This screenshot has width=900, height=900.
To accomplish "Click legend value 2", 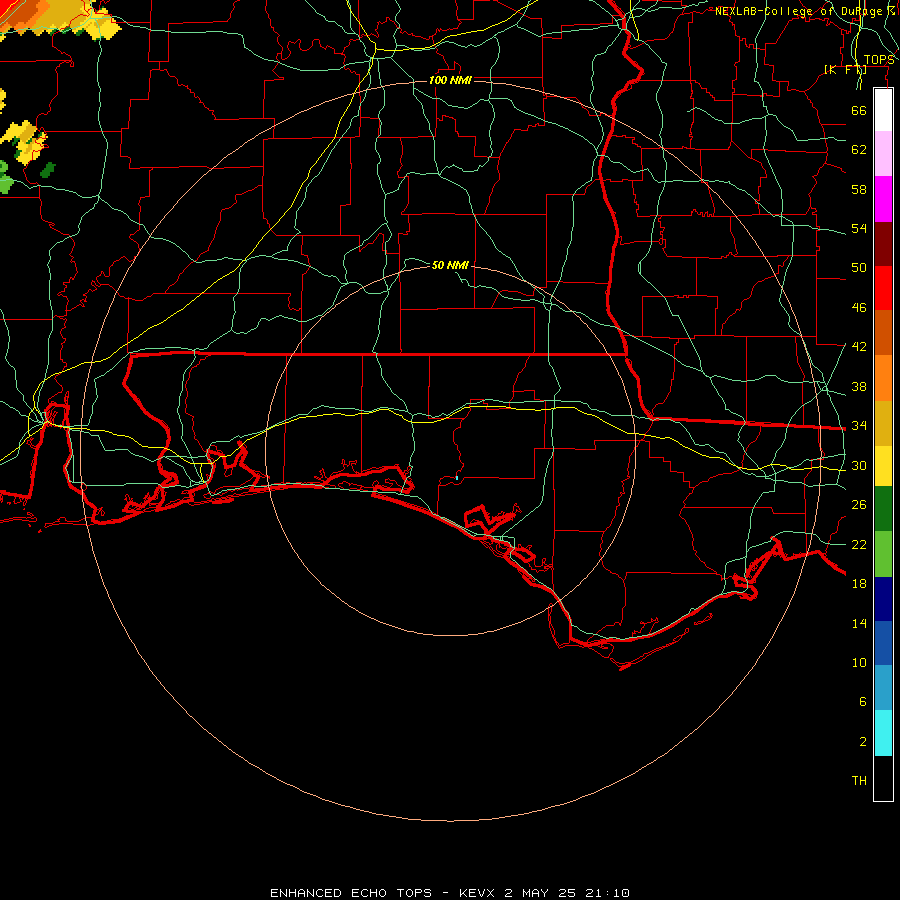I will [863, 742].
